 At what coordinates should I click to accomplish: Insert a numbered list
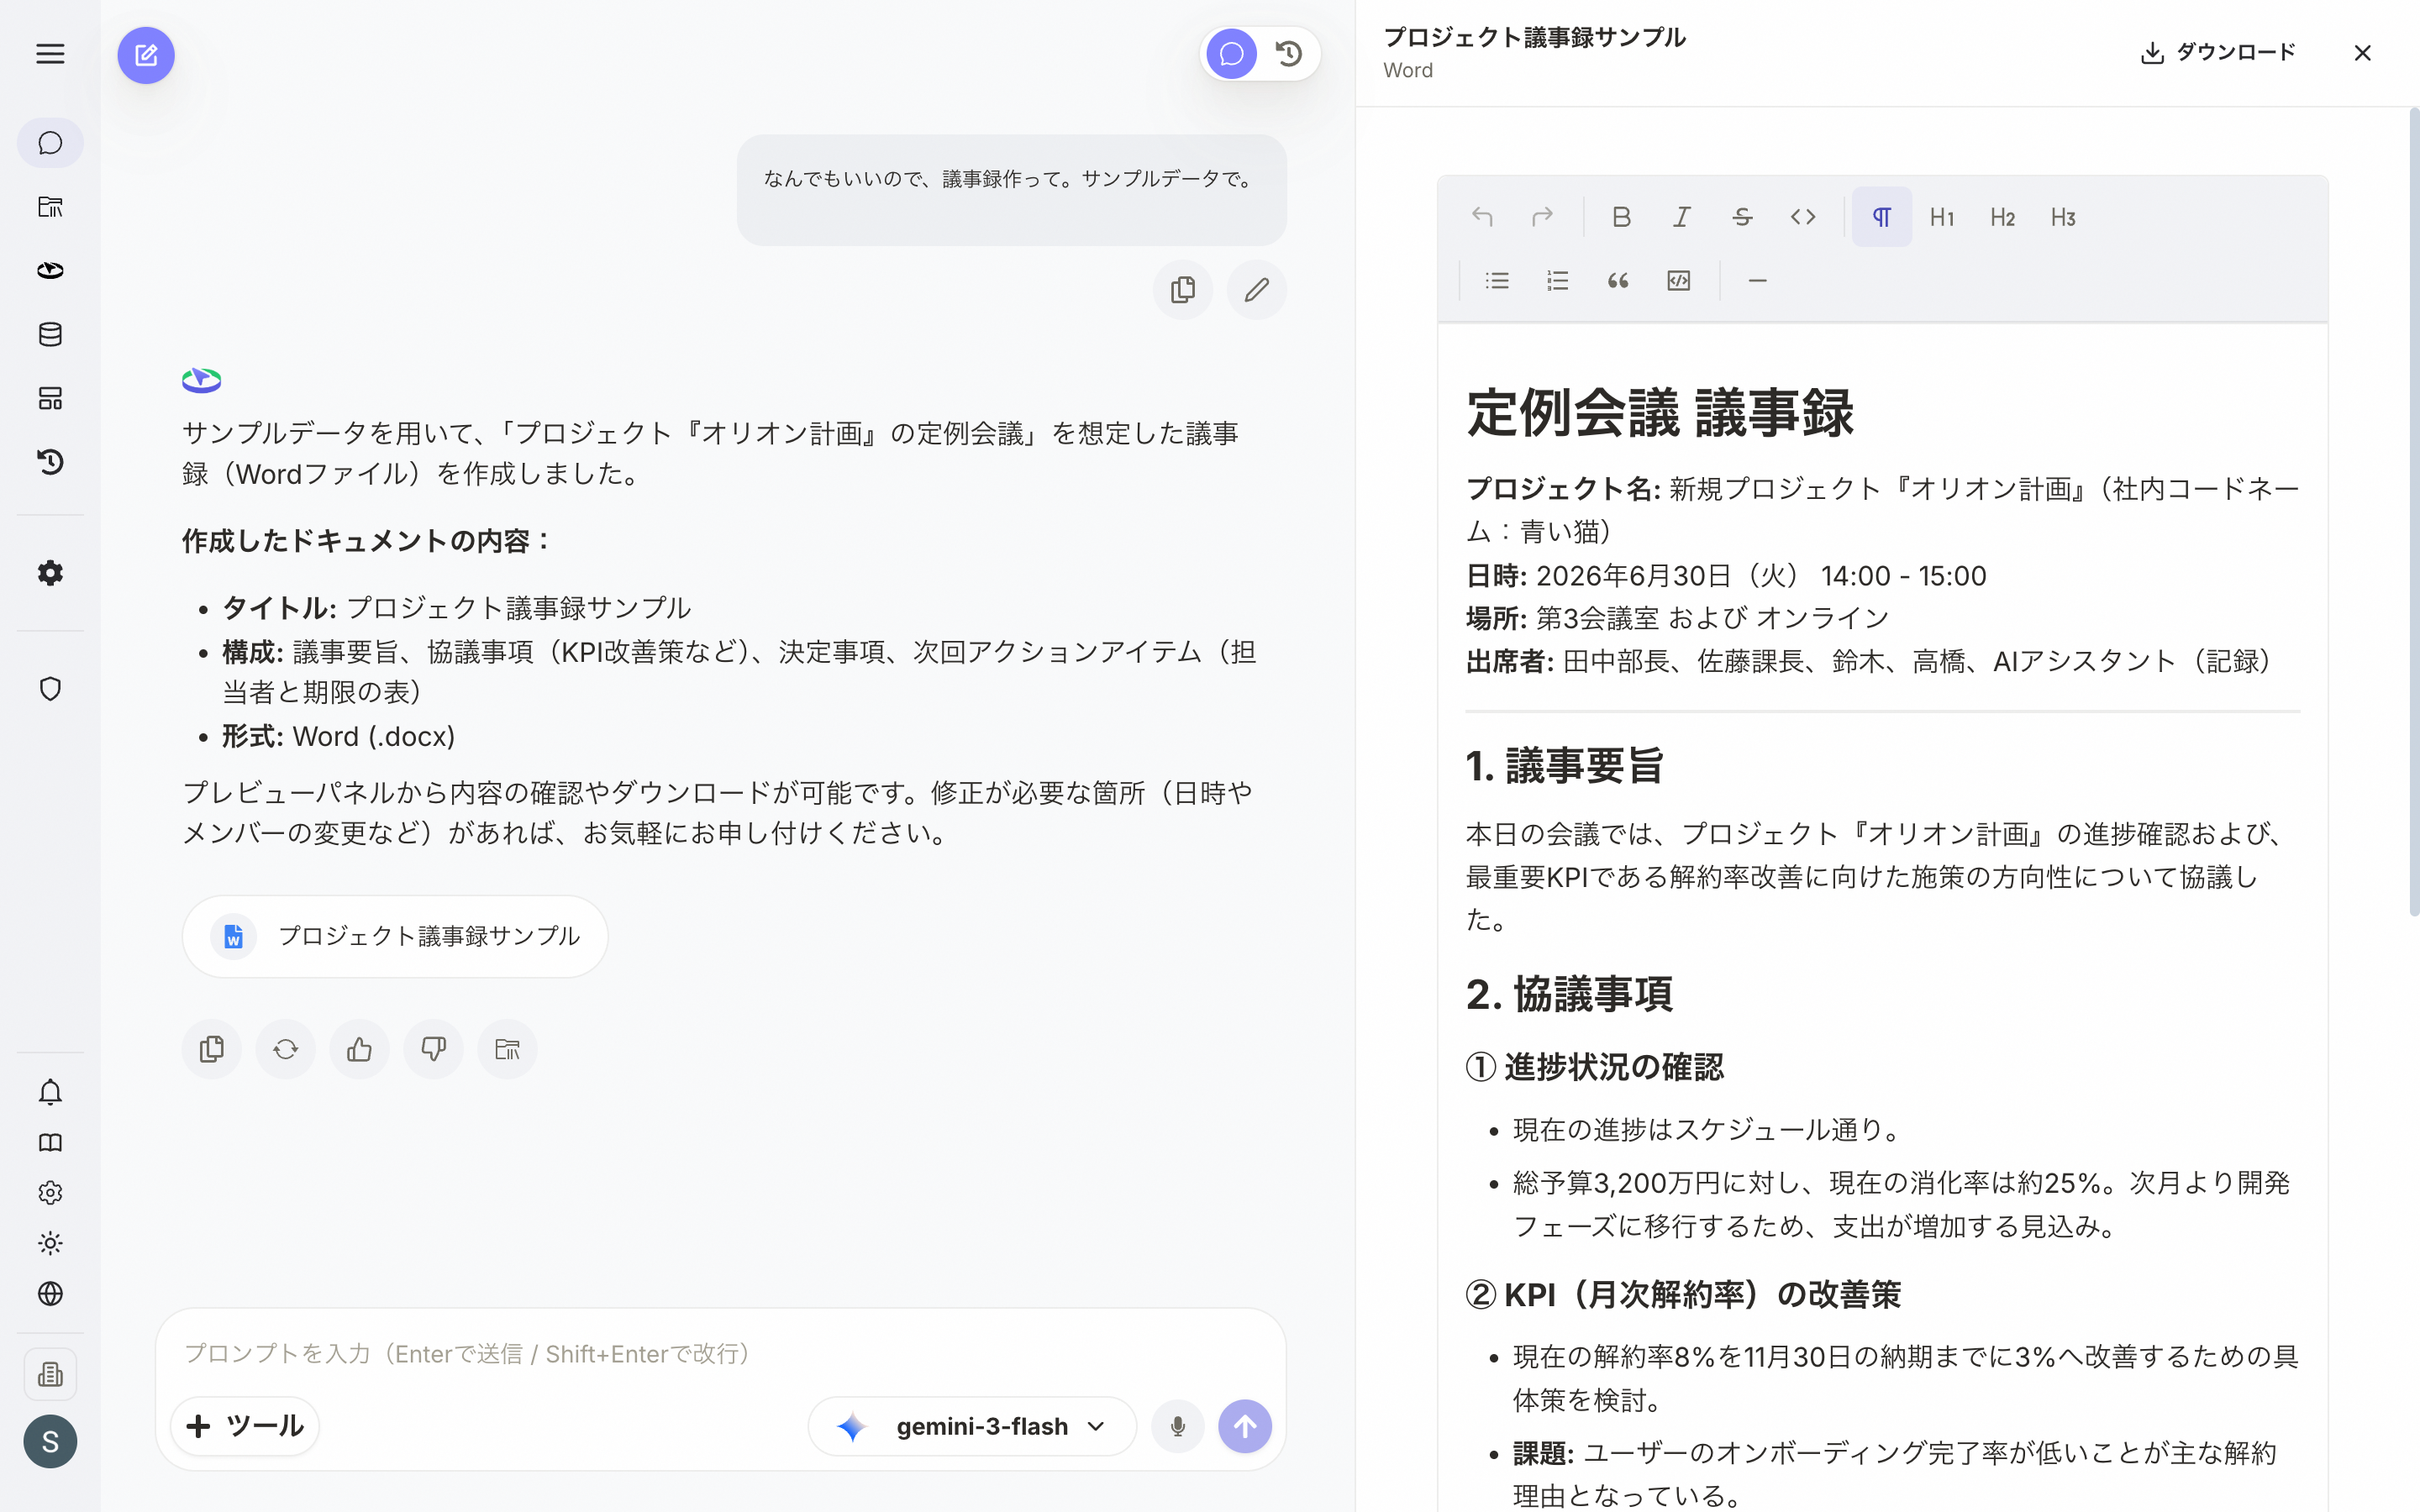(1558, 281)
